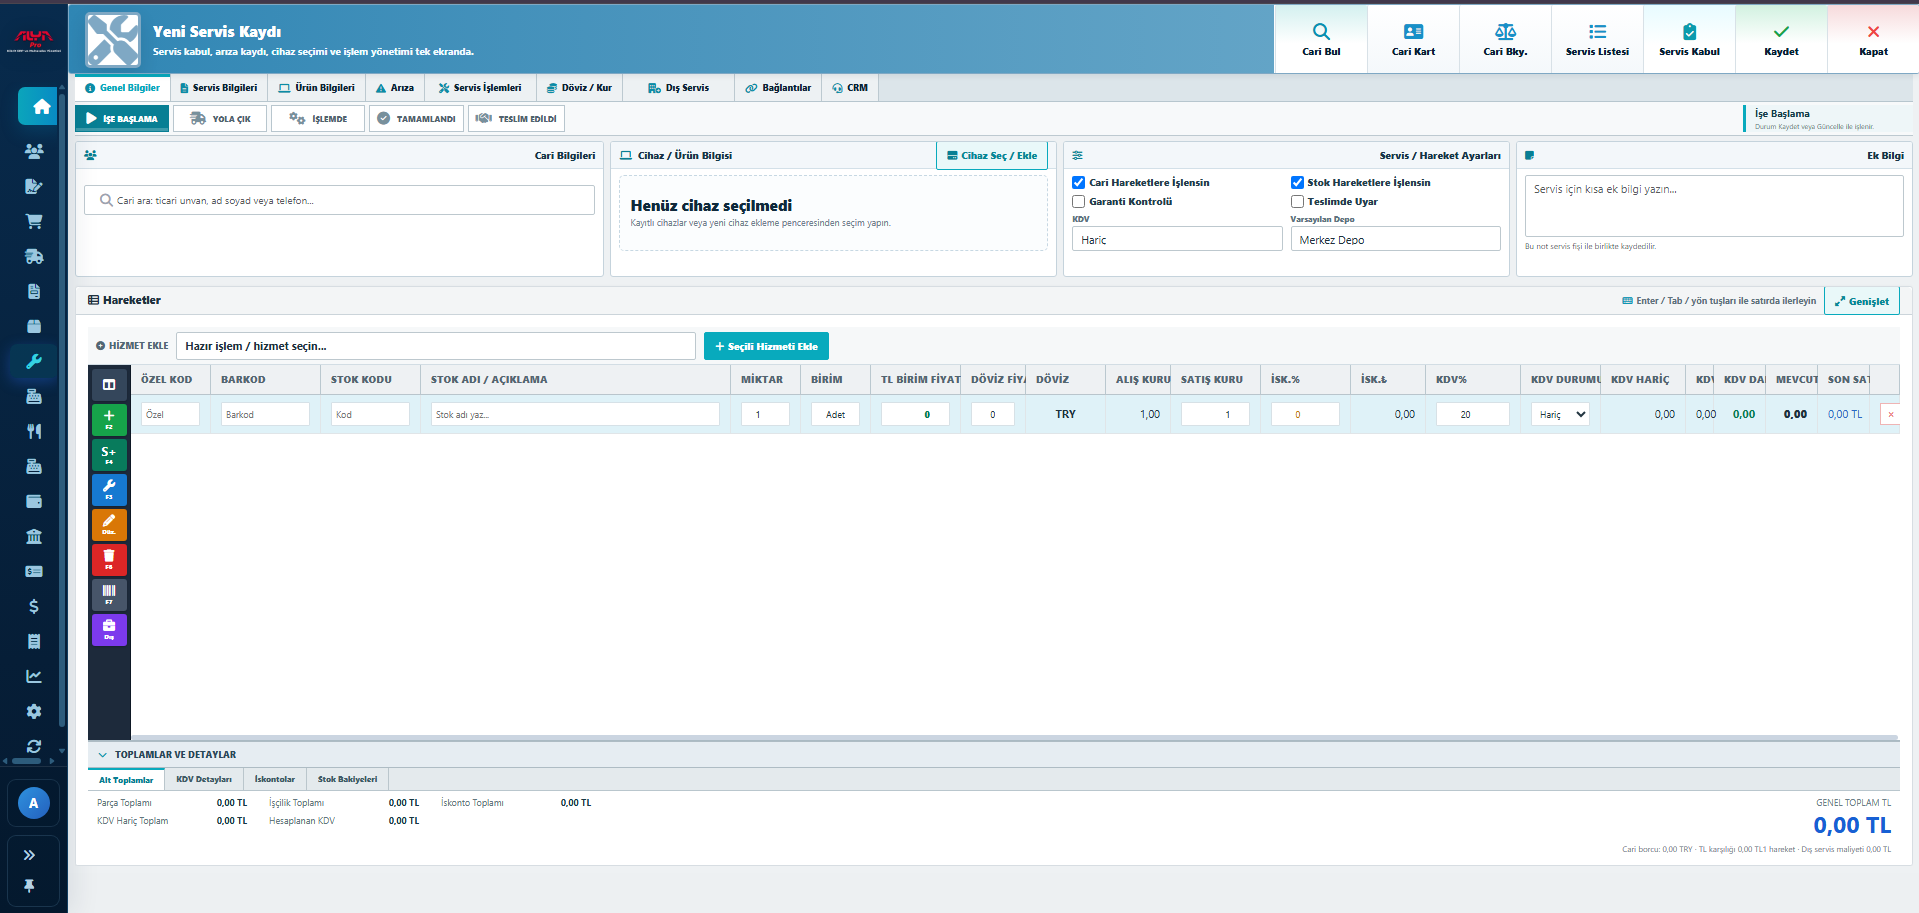Image resolution: width=1919 pixels, height=913 pixels.
Task: Enable the Teslimde Uyar checkbox
Action: point(1297,201)
